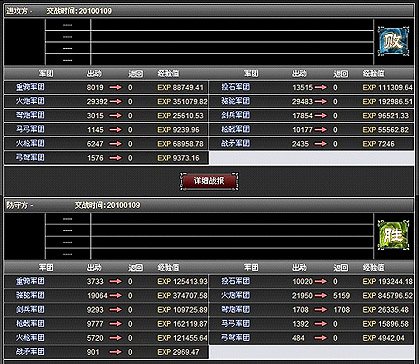Select the dispatched value 5720

95,338
